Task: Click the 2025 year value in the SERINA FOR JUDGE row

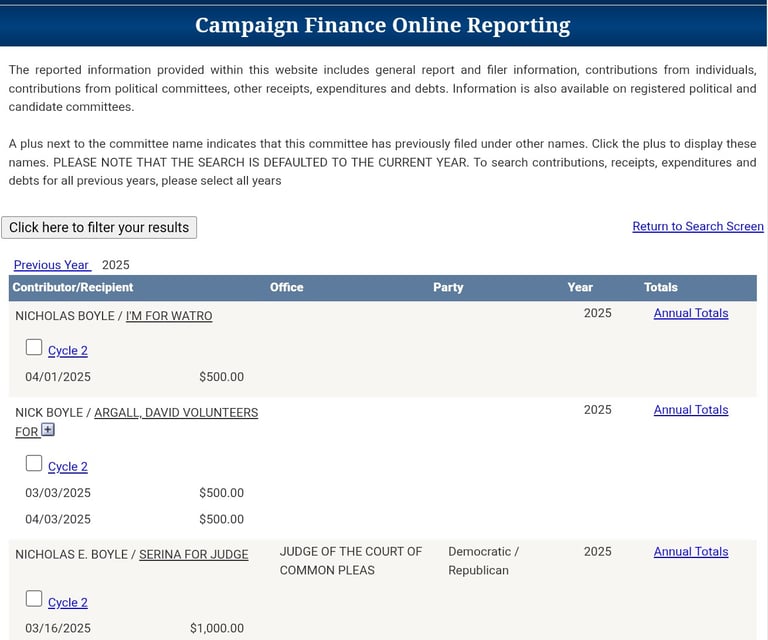Action: pyautogui.click(x=598, y=551)
